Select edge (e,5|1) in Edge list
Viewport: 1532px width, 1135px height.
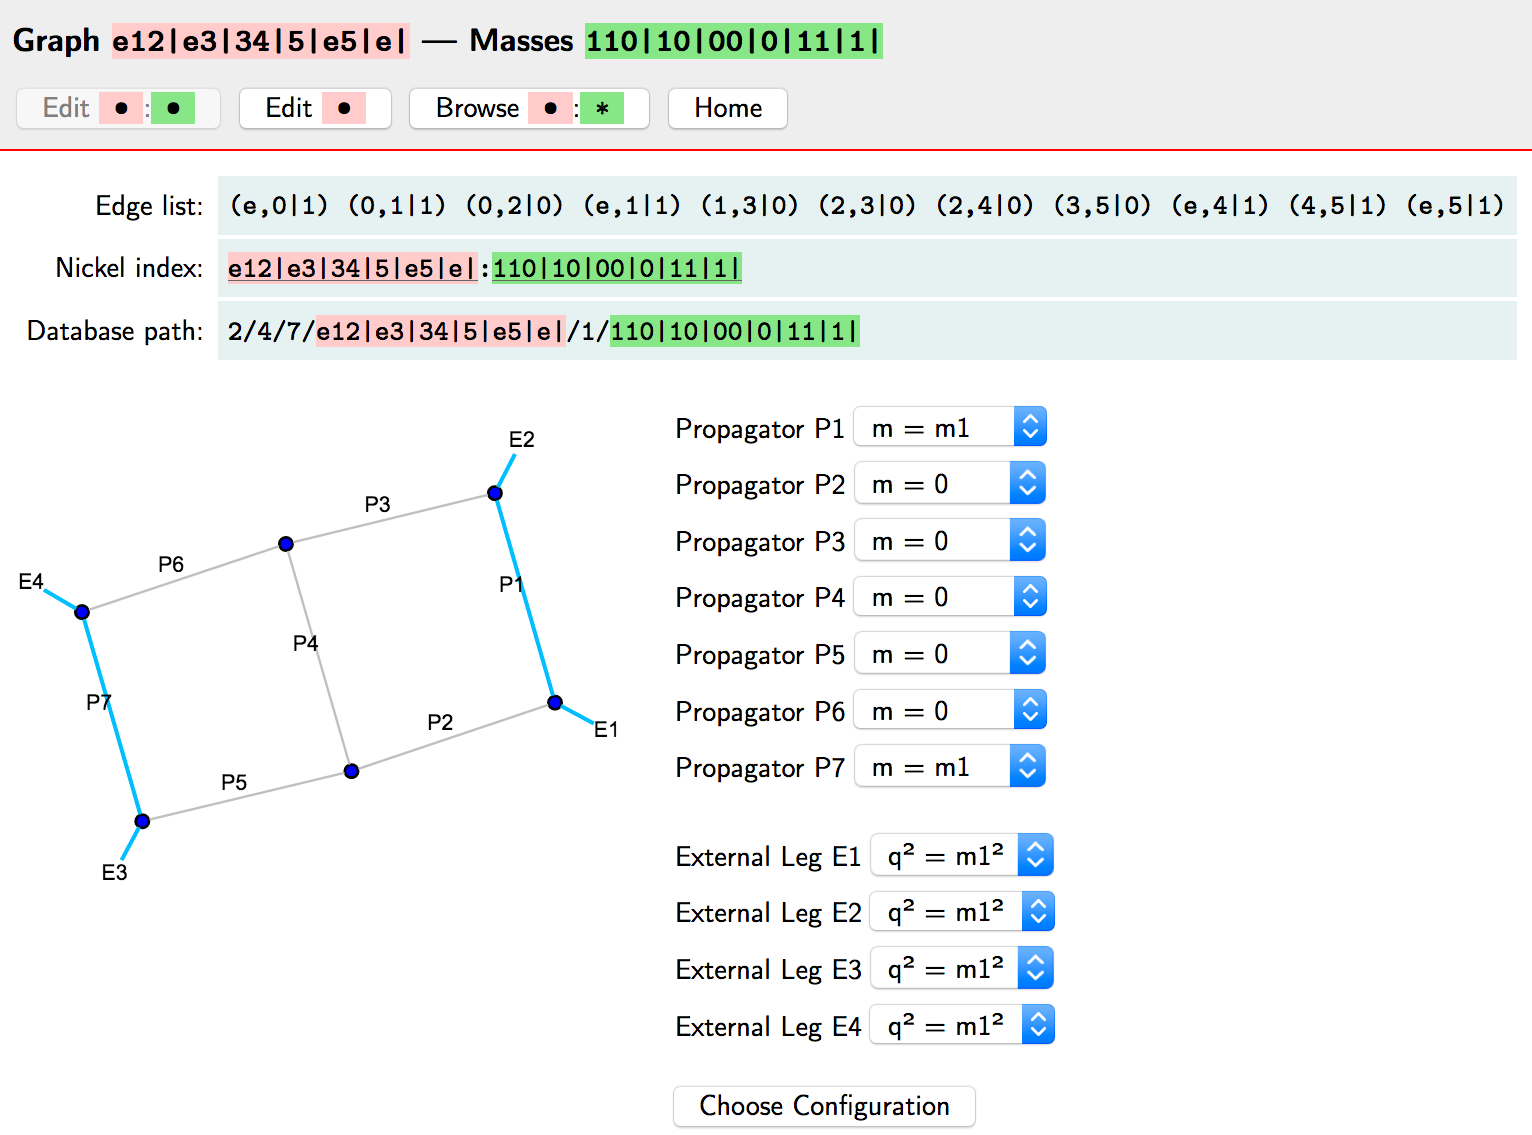[x=1456, y=205]
